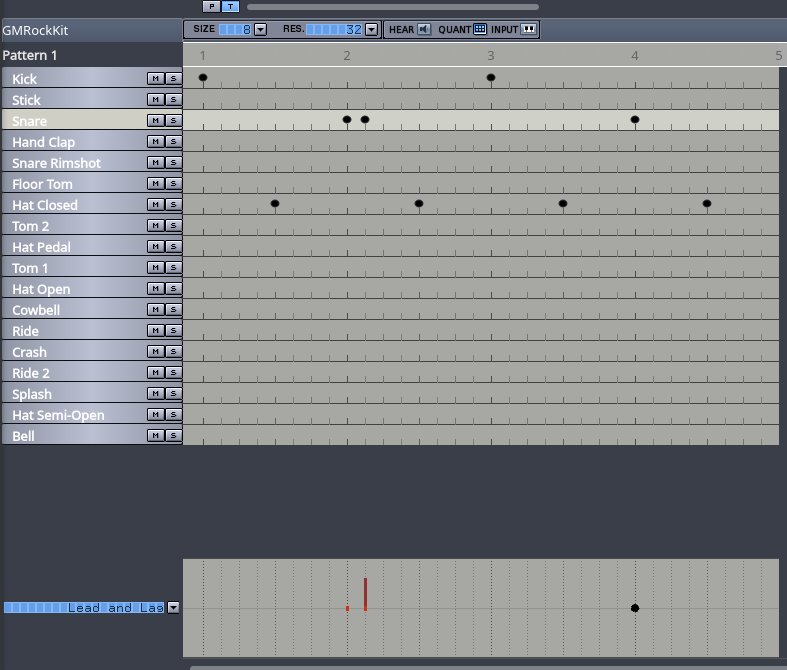
Task: Select the Snare Rimshot instrument name
Action: (x=56, y=163)
